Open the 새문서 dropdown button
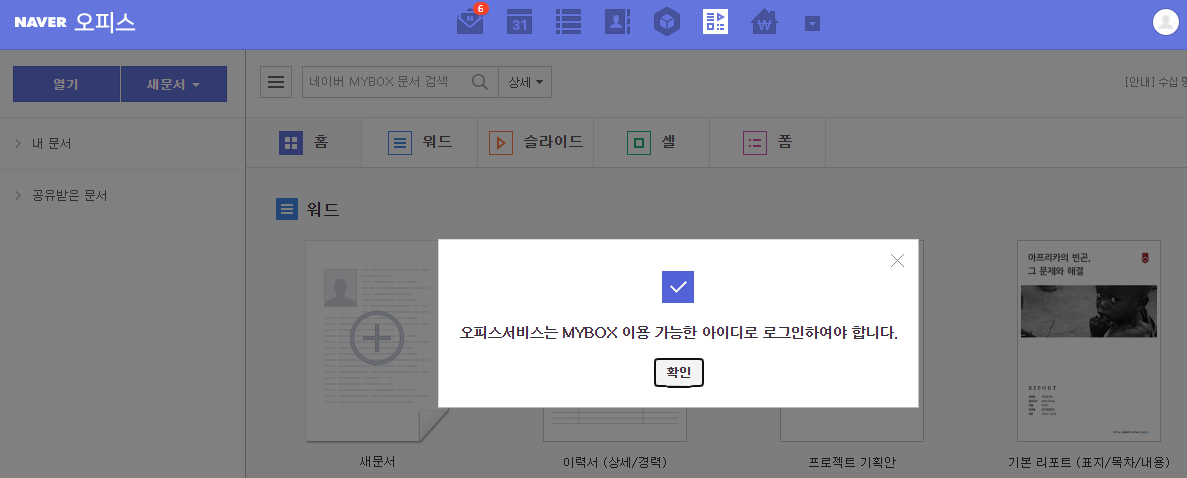 [x=174, y=84]
